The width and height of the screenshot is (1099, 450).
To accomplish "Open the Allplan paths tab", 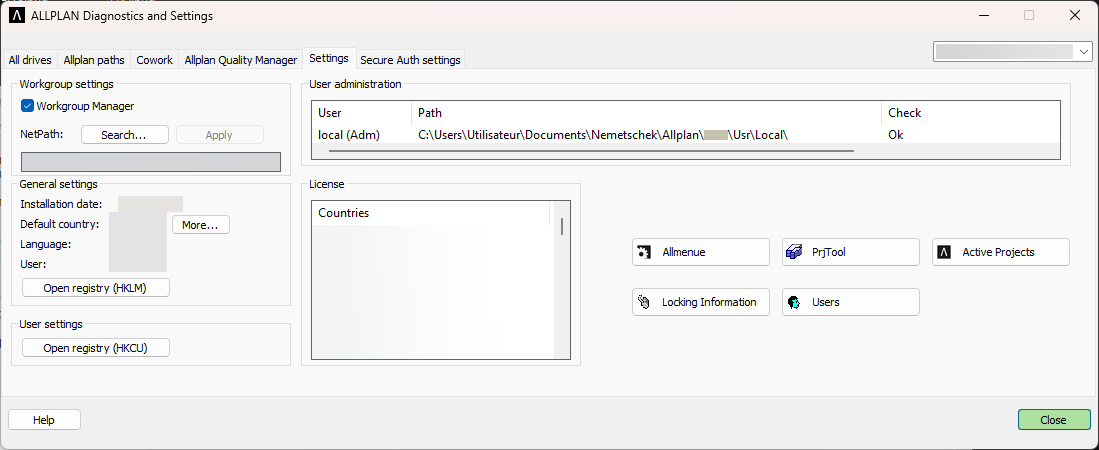I will pyautogui.click(x=94, y=60).
